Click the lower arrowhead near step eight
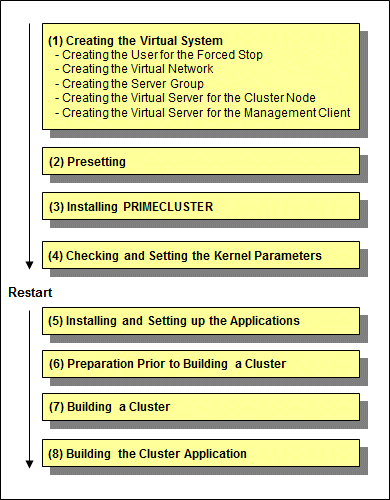 pyautogui.click(x=30, y=464)
